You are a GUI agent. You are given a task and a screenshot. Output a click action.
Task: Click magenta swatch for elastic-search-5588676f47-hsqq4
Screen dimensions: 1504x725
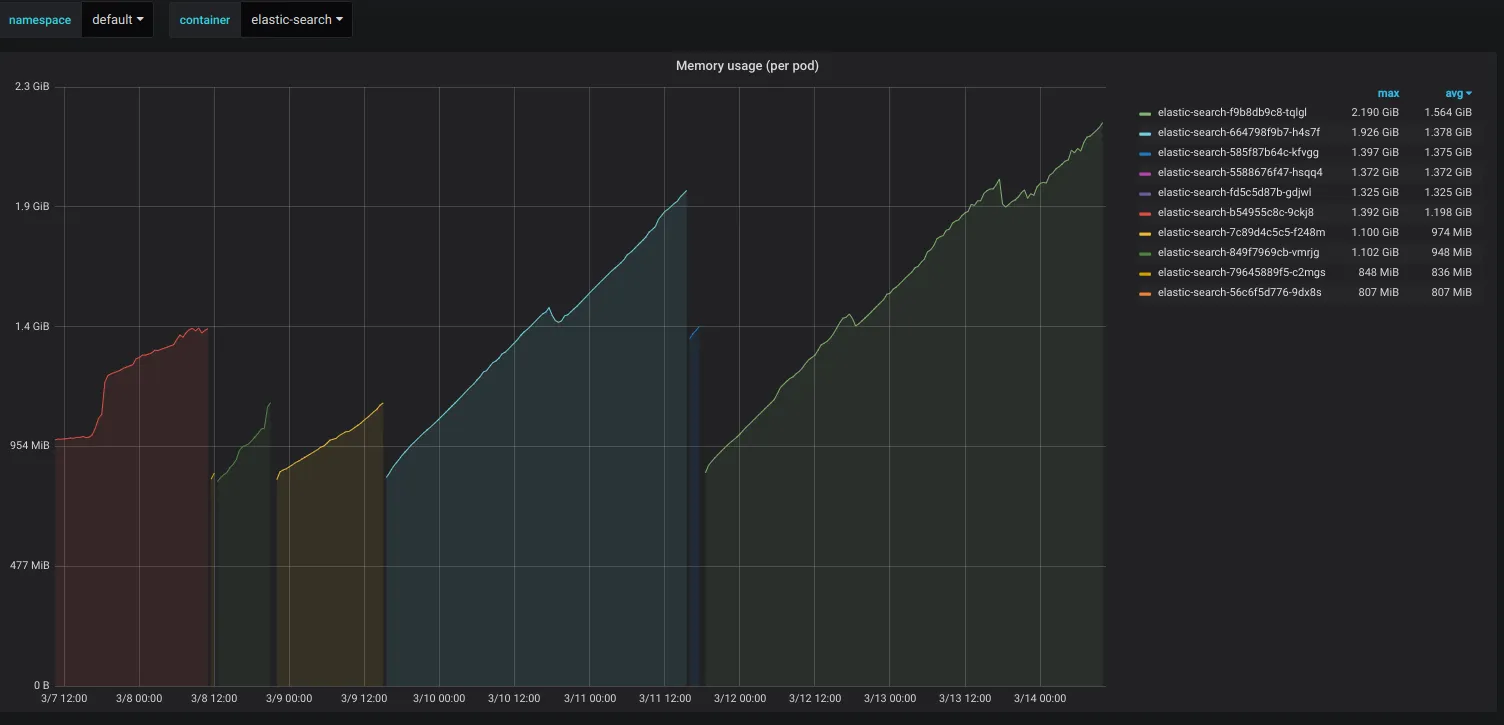[x=1145, y=173]
